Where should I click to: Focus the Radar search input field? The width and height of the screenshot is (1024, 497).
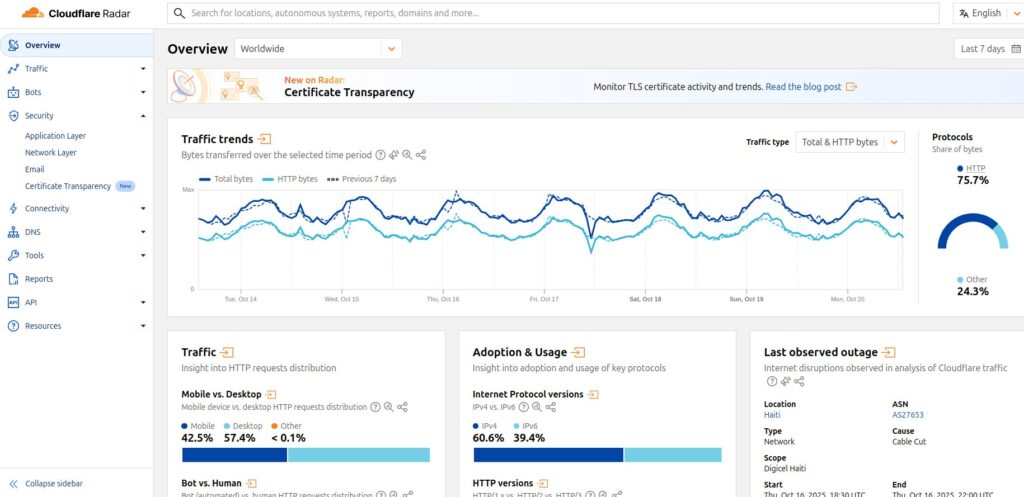click(553, 13)
